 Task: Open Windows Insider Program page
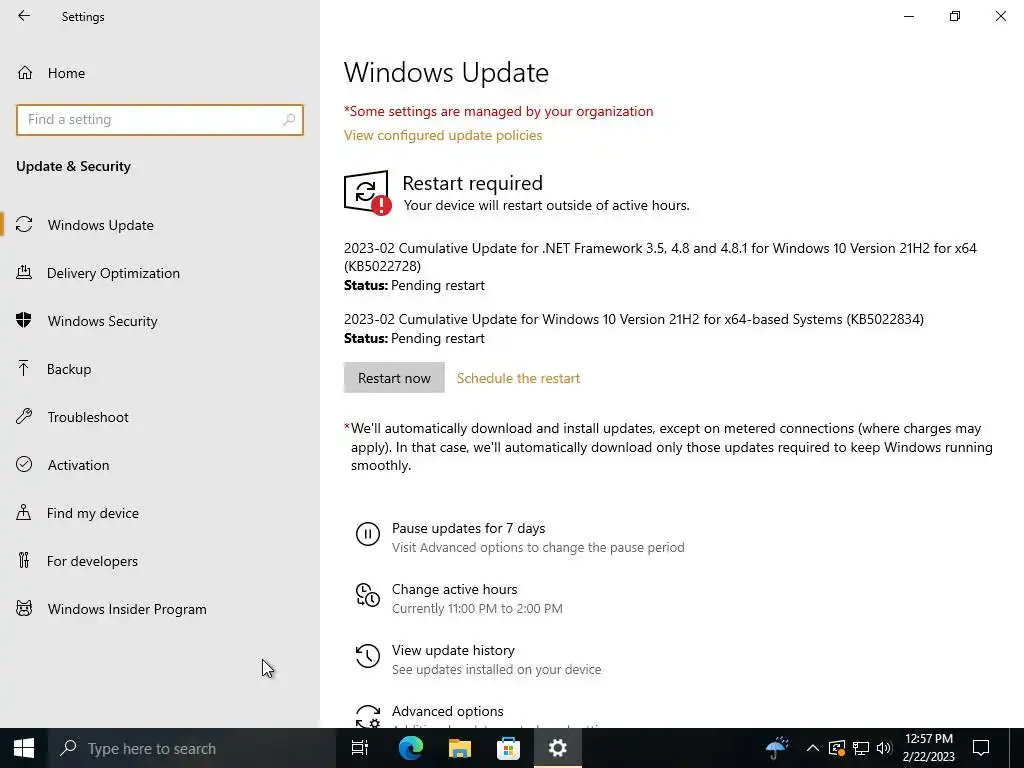[x=127, y=609]
